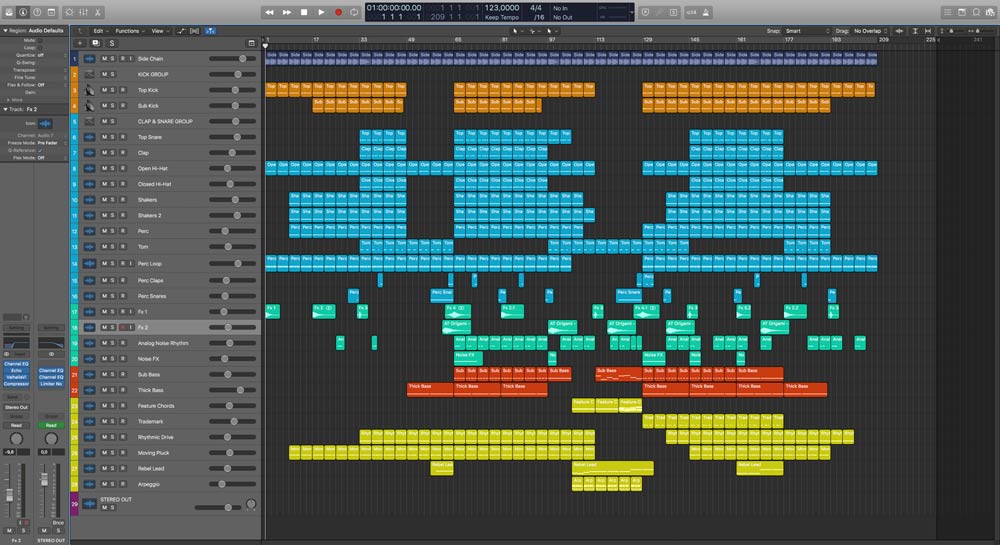Open the Functions menu
The height and width of the screenshot is (545, 1000).
point(127,31)
